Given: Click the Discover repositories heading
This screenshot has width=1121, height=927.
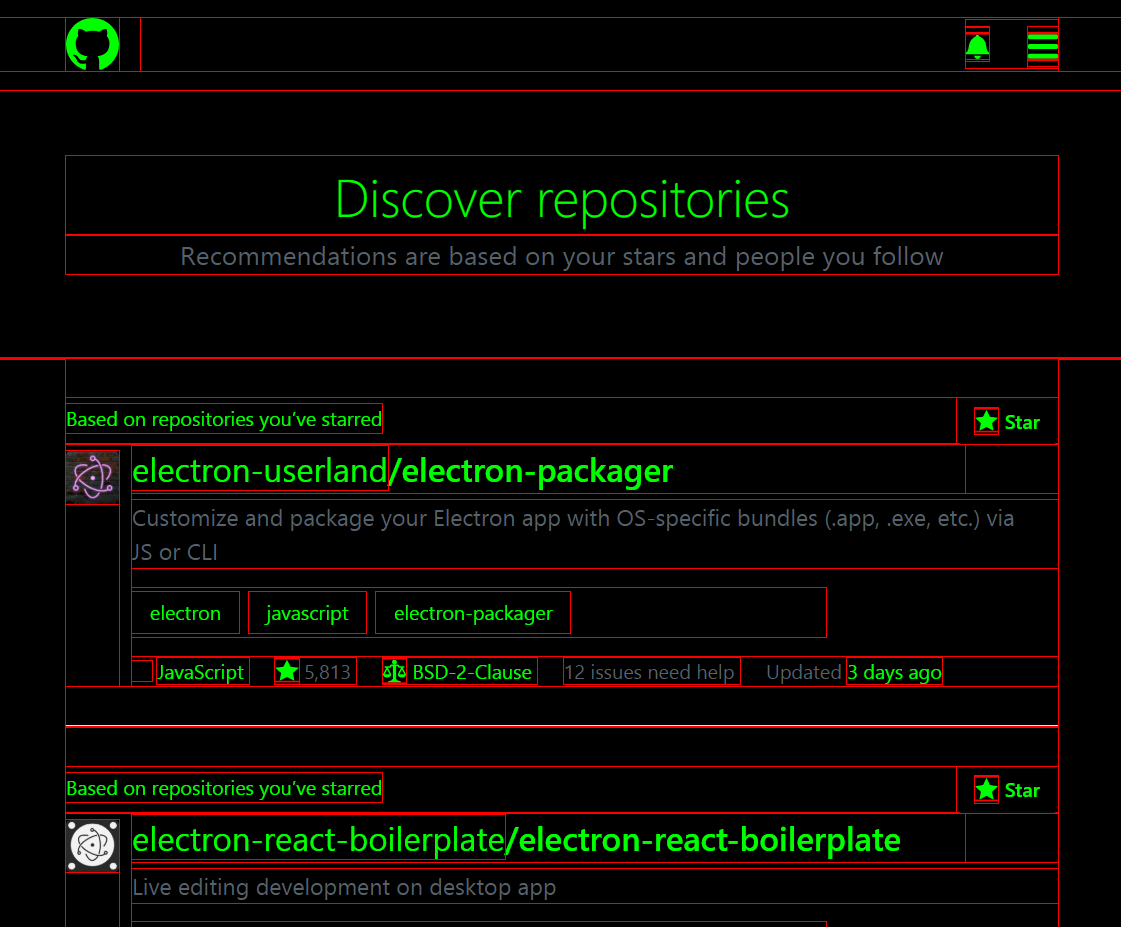Looking at the screenshot, I should pos(562,198).
